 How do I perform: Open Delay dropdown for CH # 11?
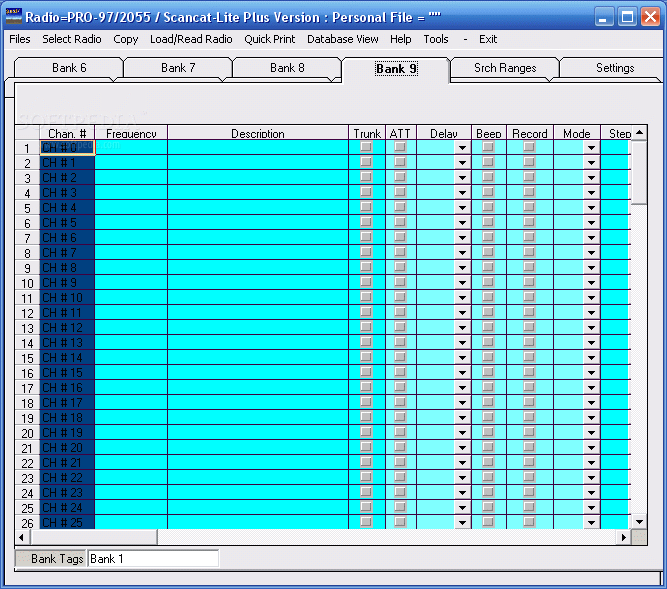462,313
